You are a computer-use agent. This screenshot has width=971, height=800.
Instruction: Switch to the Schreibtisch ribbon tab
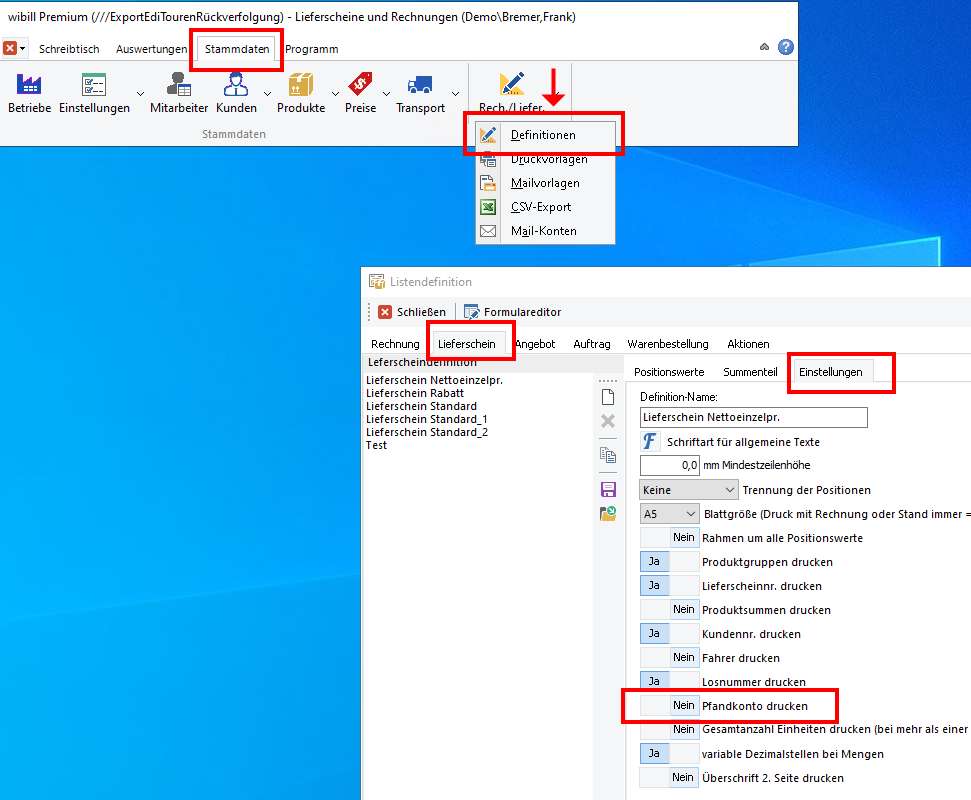point(69,49)
